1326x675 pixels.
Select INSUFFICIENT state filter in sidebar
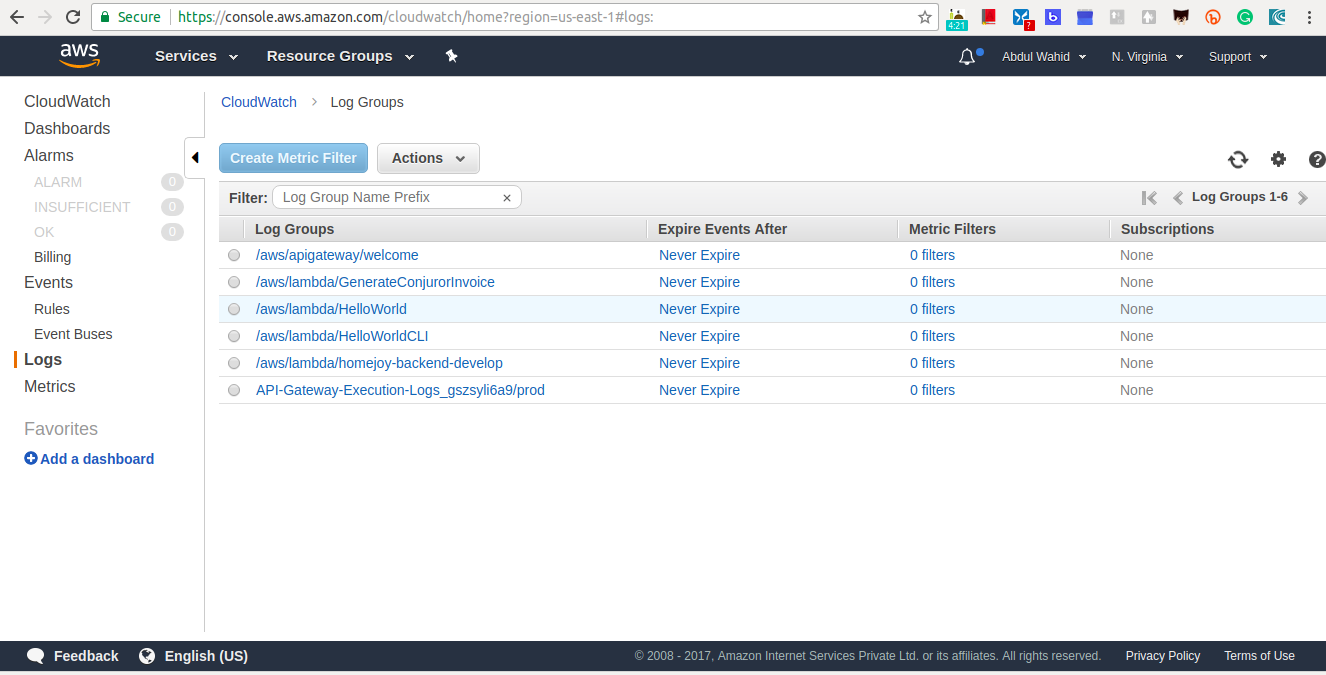[82, 207]
